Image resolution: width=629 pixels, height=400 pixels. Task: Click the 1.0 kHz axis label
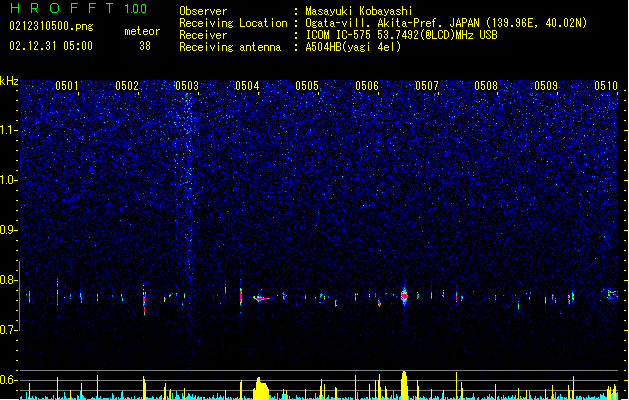coord(8,180)
